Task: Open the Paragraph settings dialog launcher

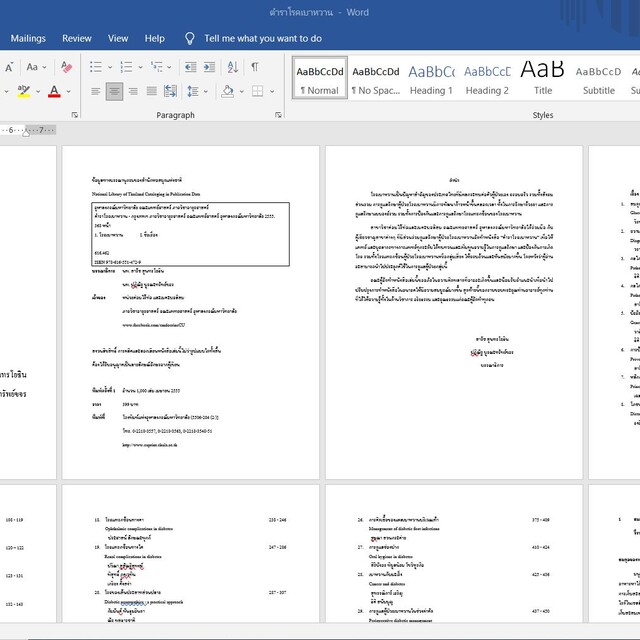Action: 279,116
